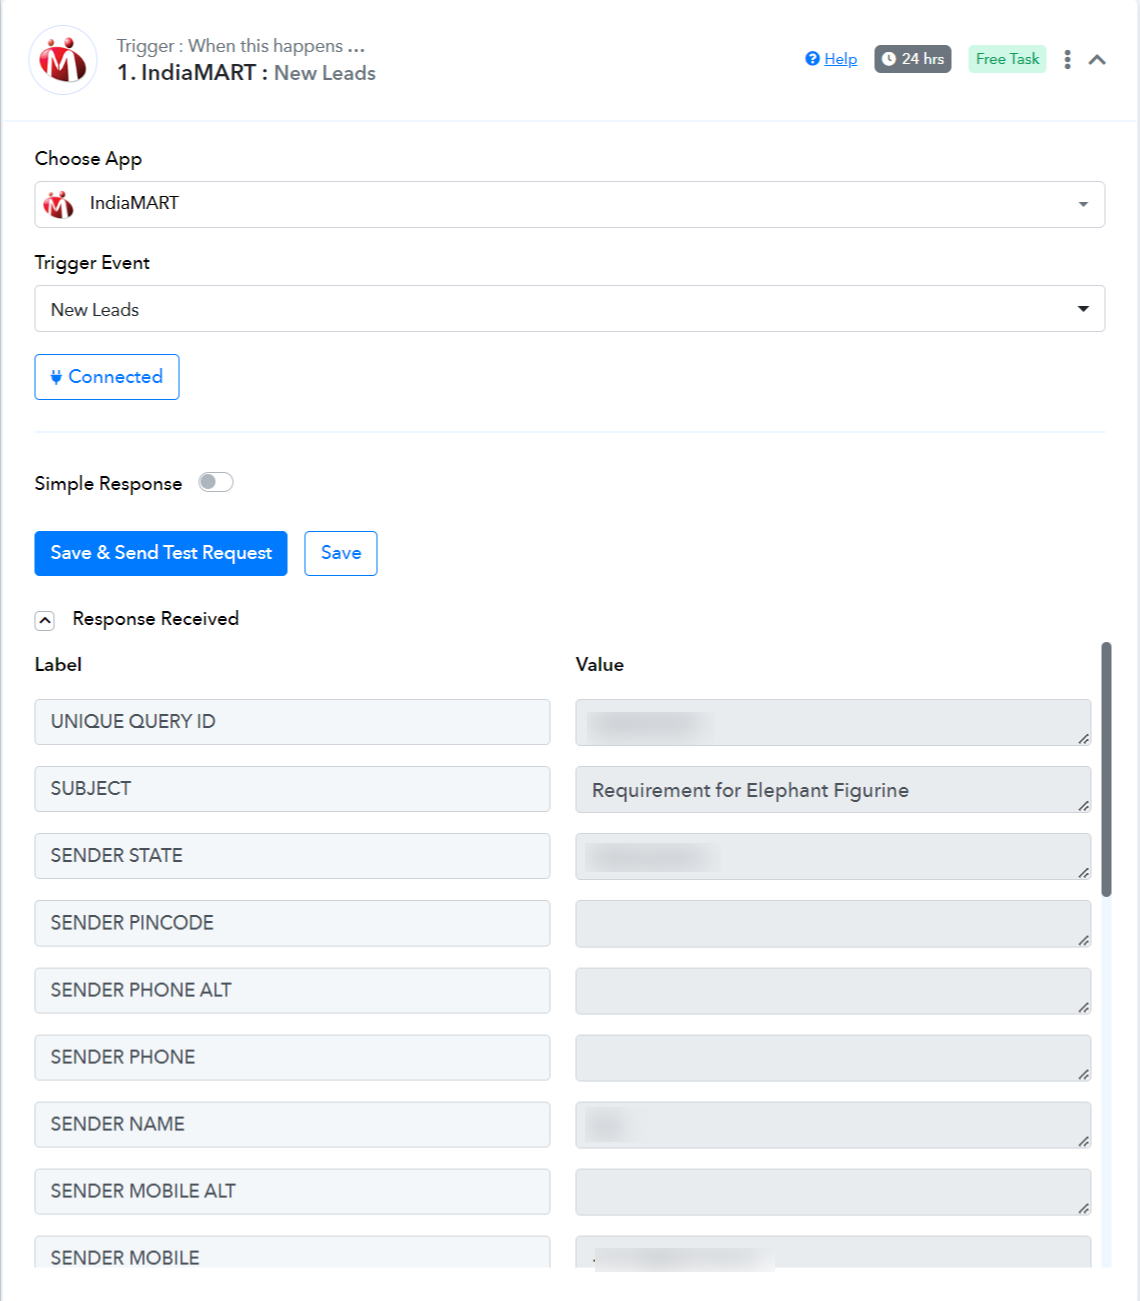1140x1301 pixels.
Task: Click the SENDER PHONE ALT value field
Action: coord(833,990)
